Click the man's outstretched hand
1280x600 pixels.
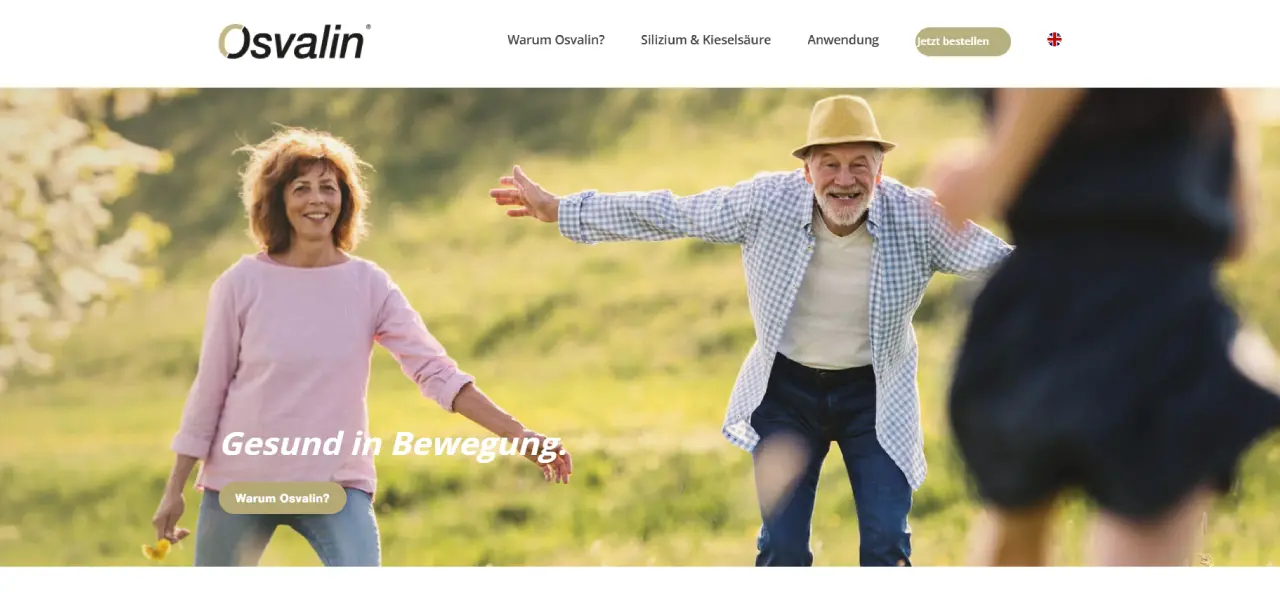pos(524,193)
